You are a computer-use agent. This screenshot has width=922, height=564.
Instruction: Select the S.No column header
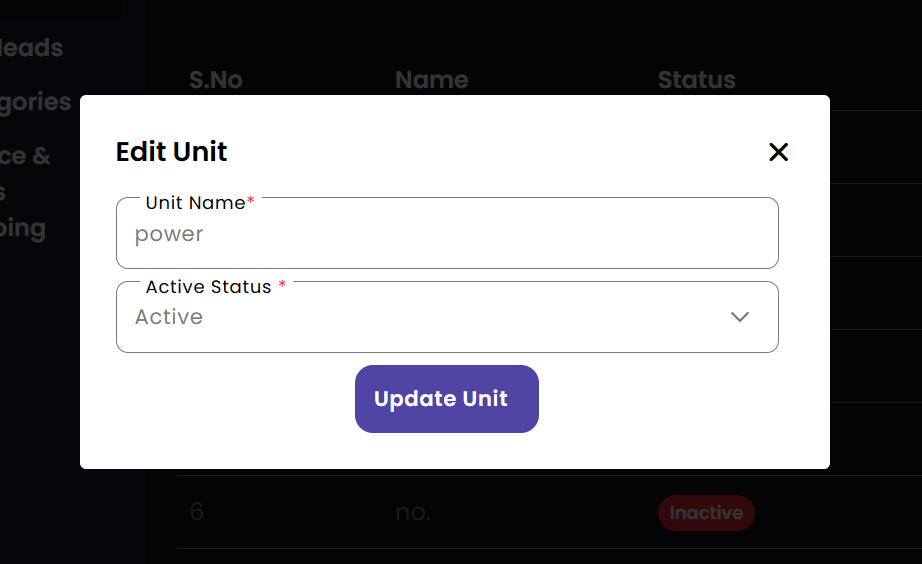(216, 80)
